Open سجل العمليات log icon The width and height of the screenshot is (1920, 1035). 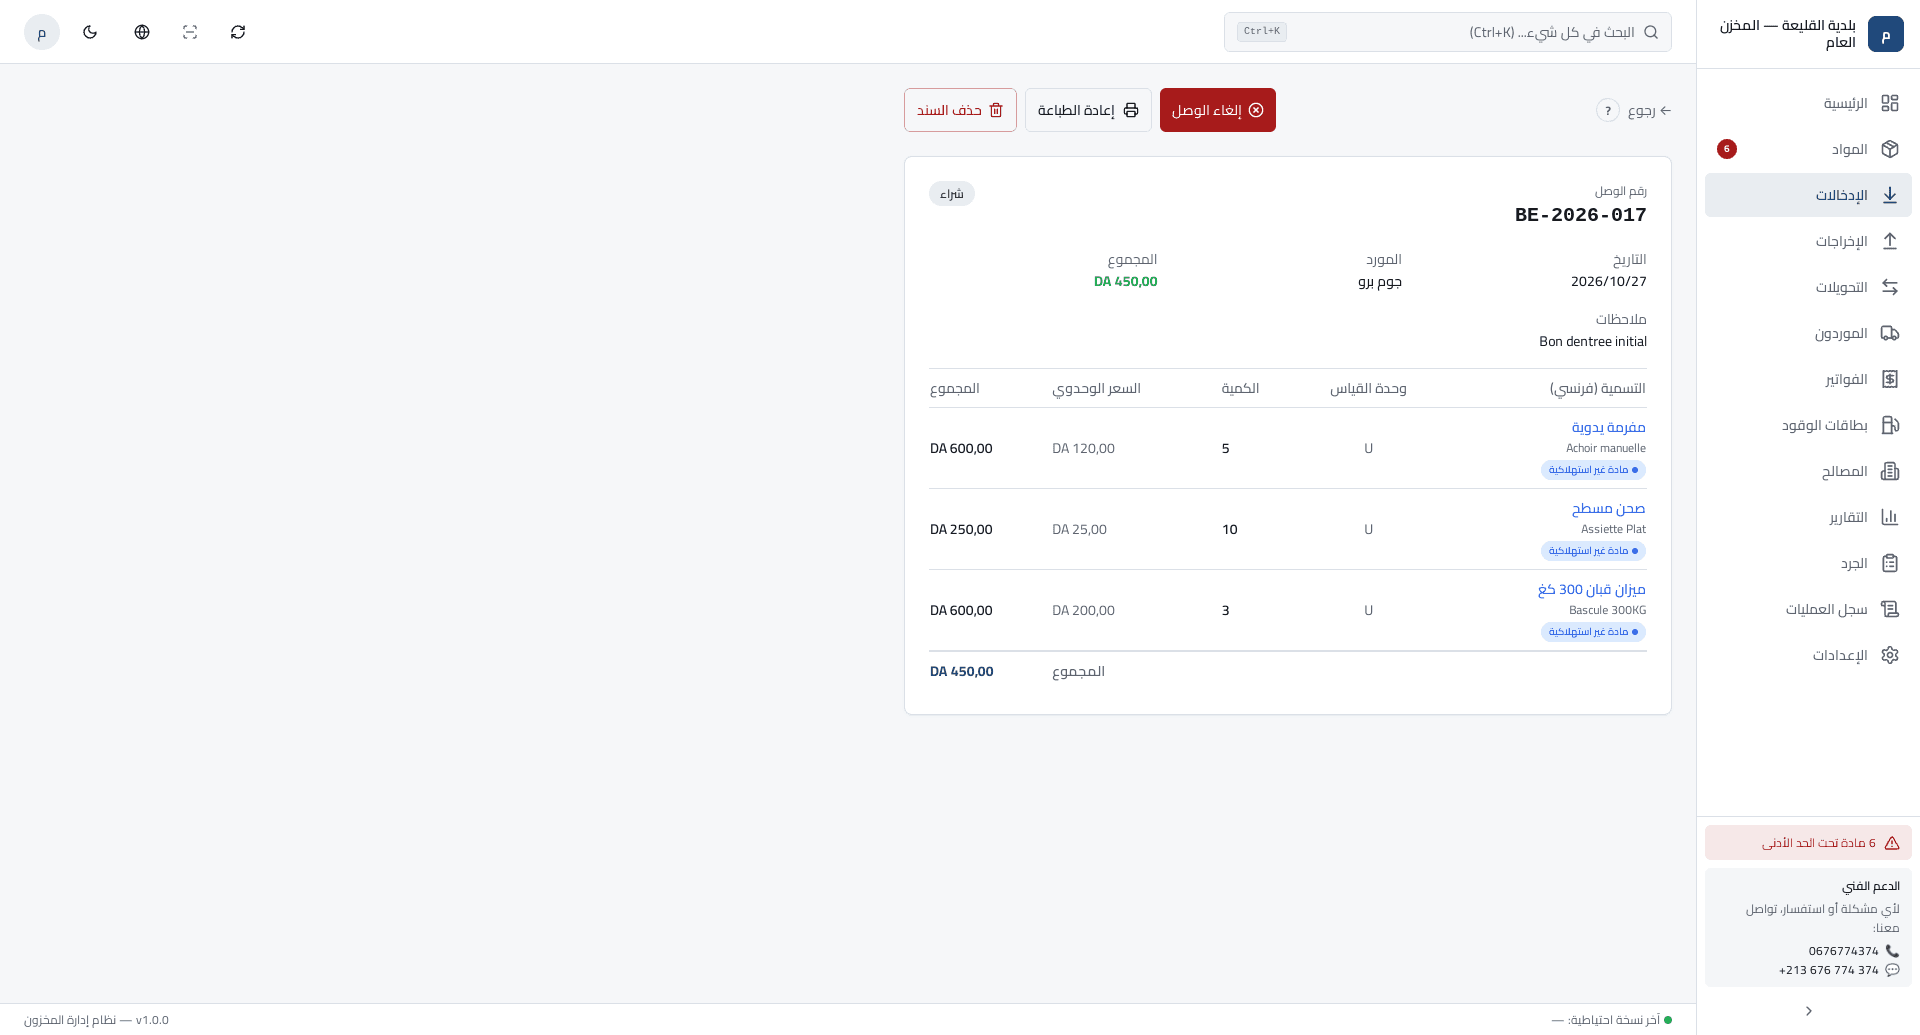click(1889, 609)
